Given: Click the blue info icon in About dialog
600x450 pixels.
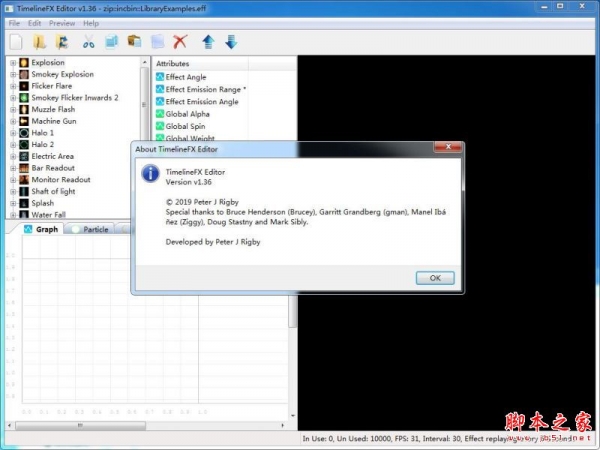Looking at the screenshot, I should 150,174.
